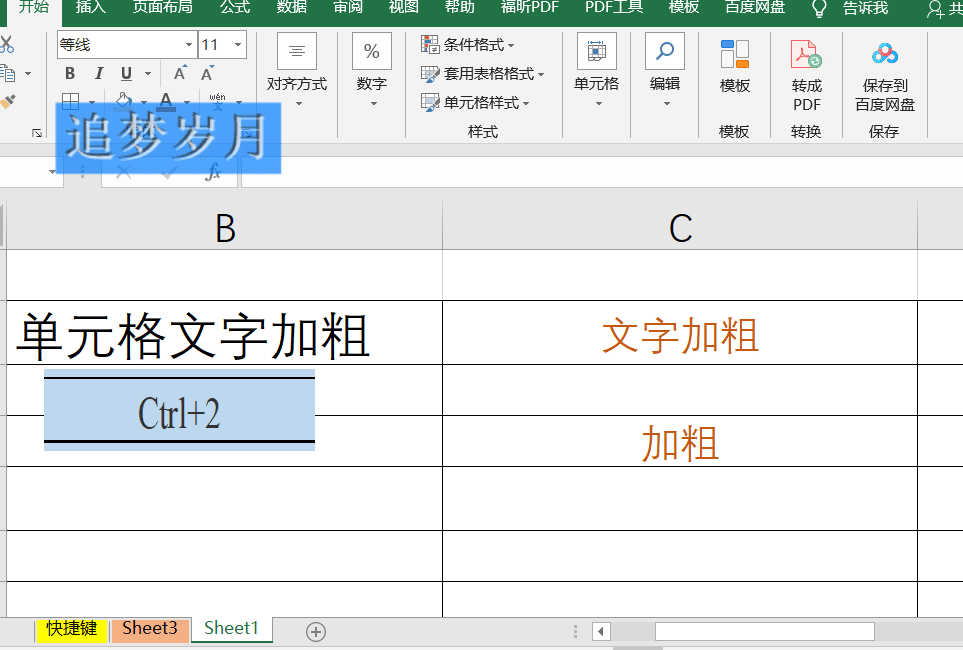Image resolution: width=963 pixels, height=650 pixels.
Task: Toggle Italic formatting
Action: click(x=98, y=73)
